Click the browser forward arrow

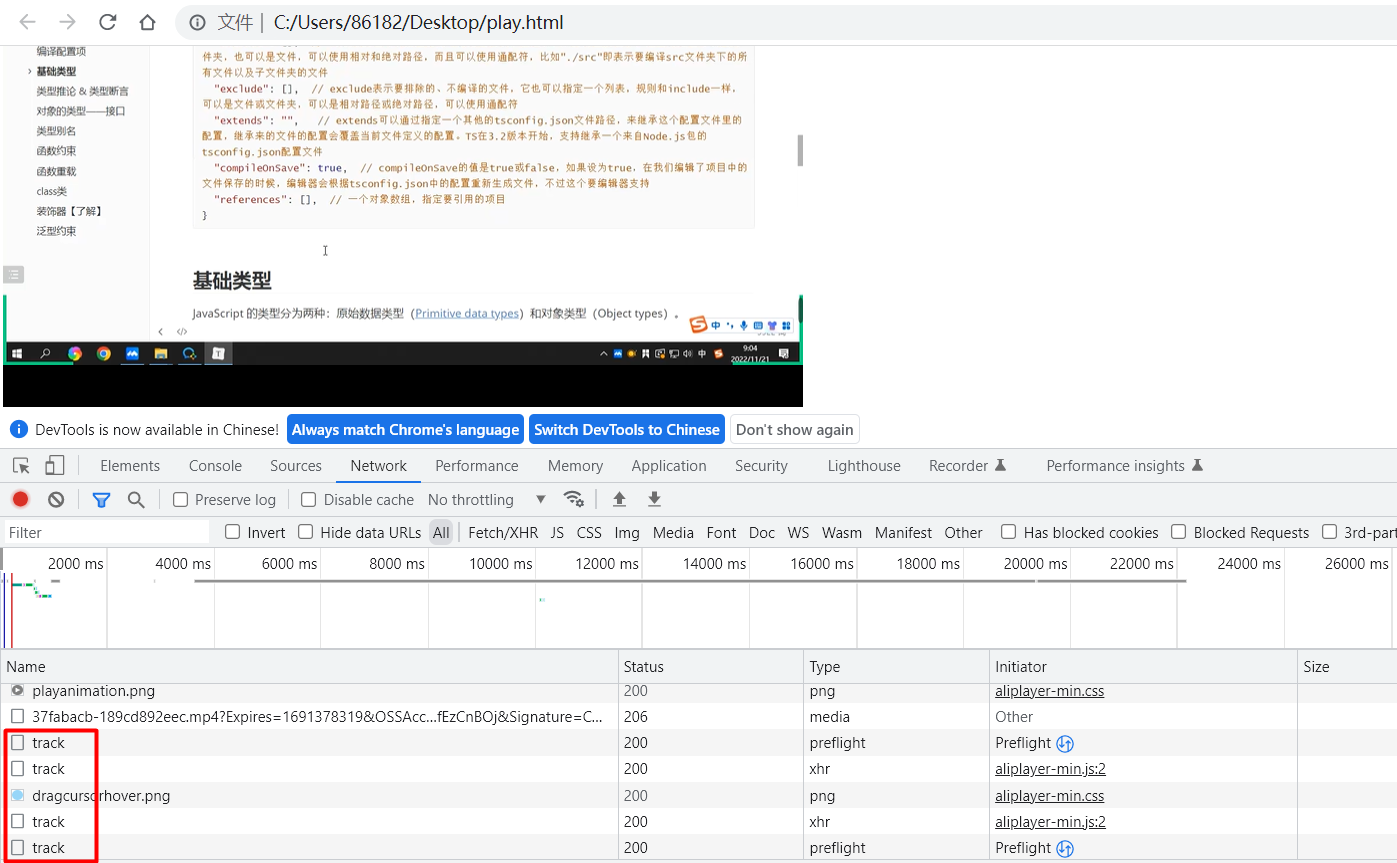(x=67, y=22)
